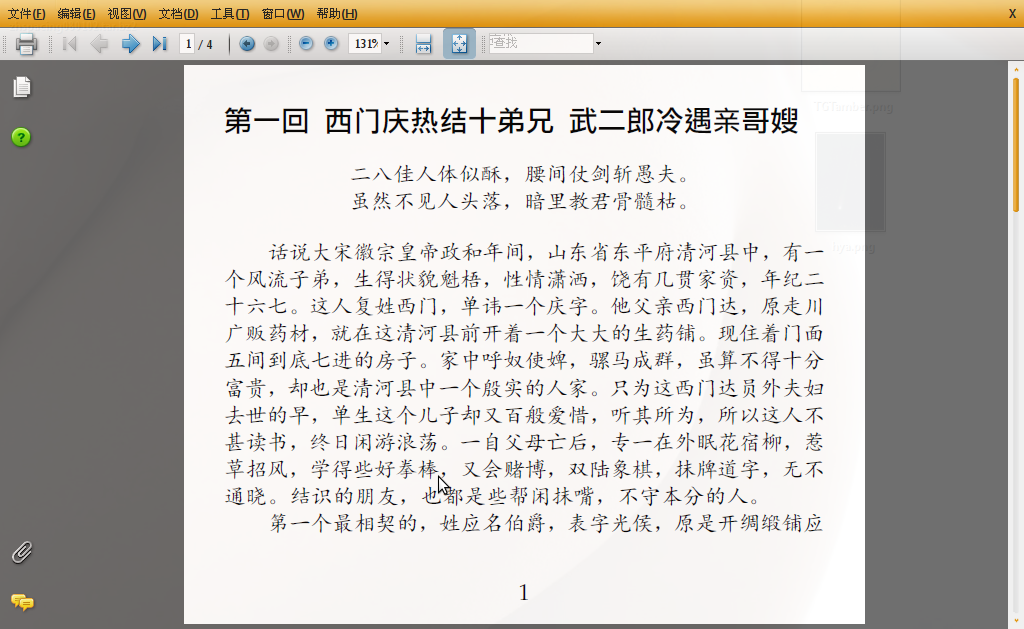Zoom out with the minus button
Image resolution: width=1024 pixels, height=629 pixels.
point(306,43)
